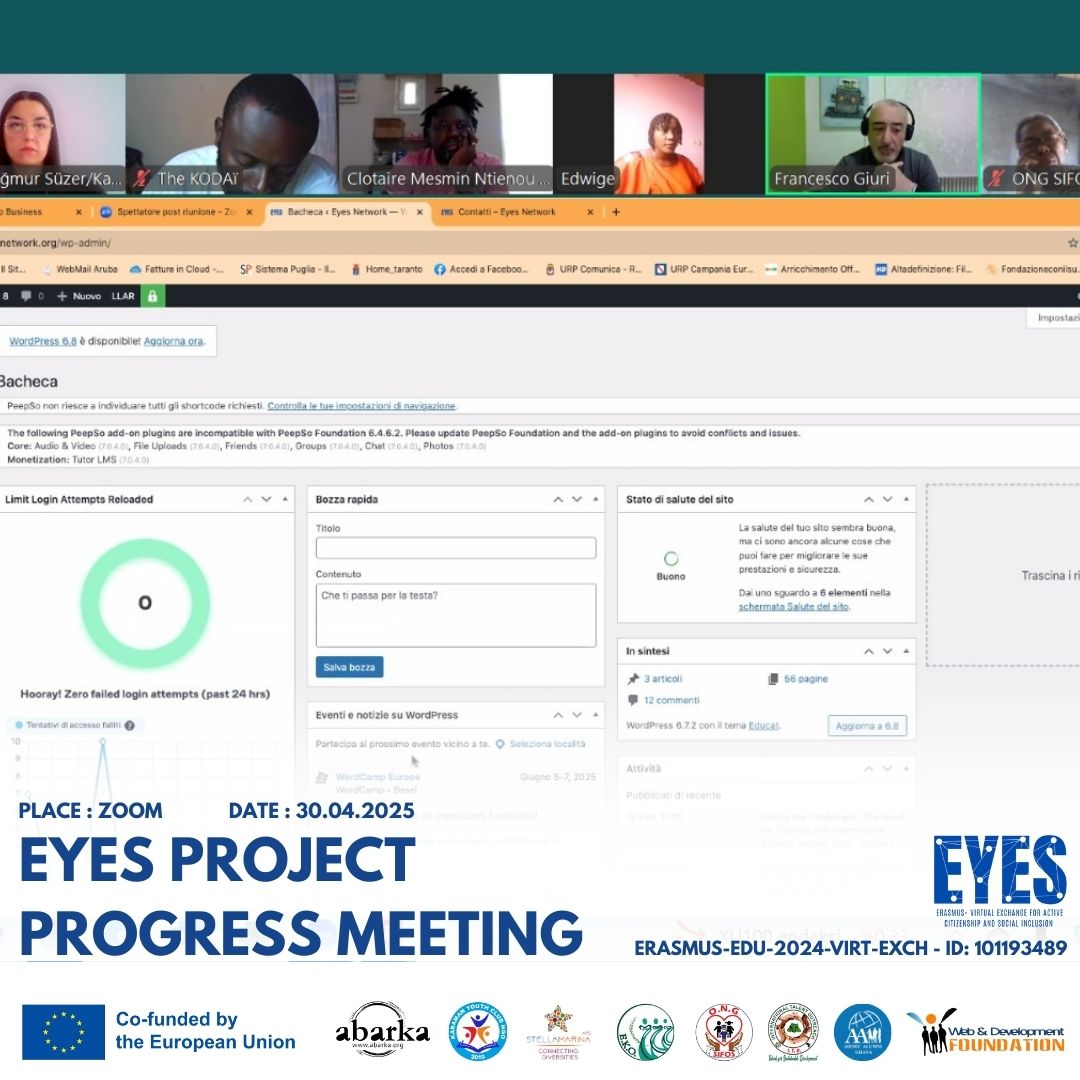Move Eventi e notizie panel down
1080x1080 pixels.
577,715
